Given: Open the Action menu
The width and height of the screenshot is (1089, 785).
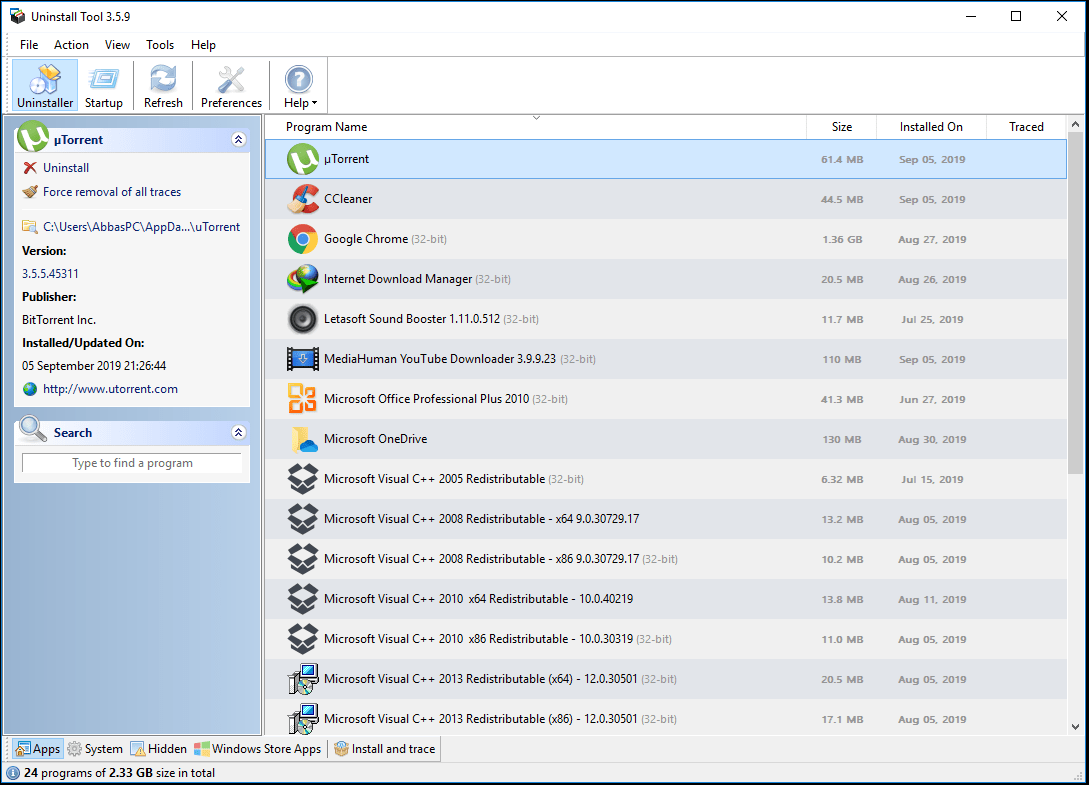Looking at the screenshot, I should pos(71,45).
